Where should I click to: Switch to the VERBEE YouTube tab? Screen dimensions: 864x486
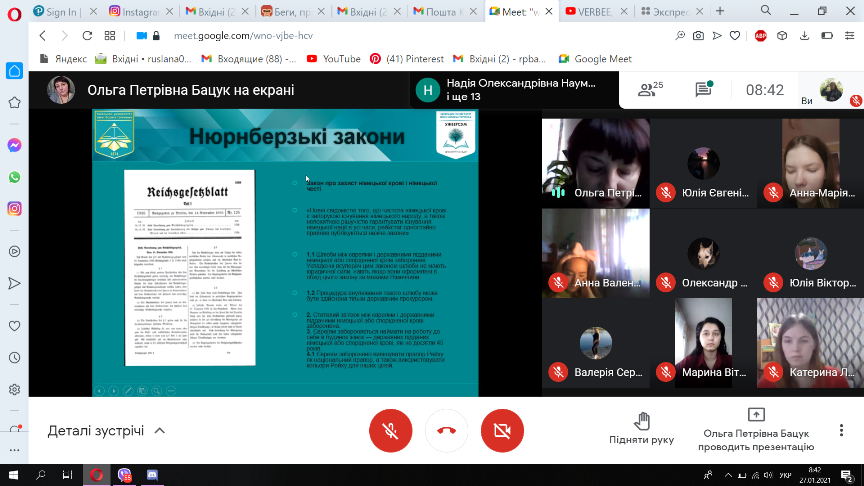[596, 12]
